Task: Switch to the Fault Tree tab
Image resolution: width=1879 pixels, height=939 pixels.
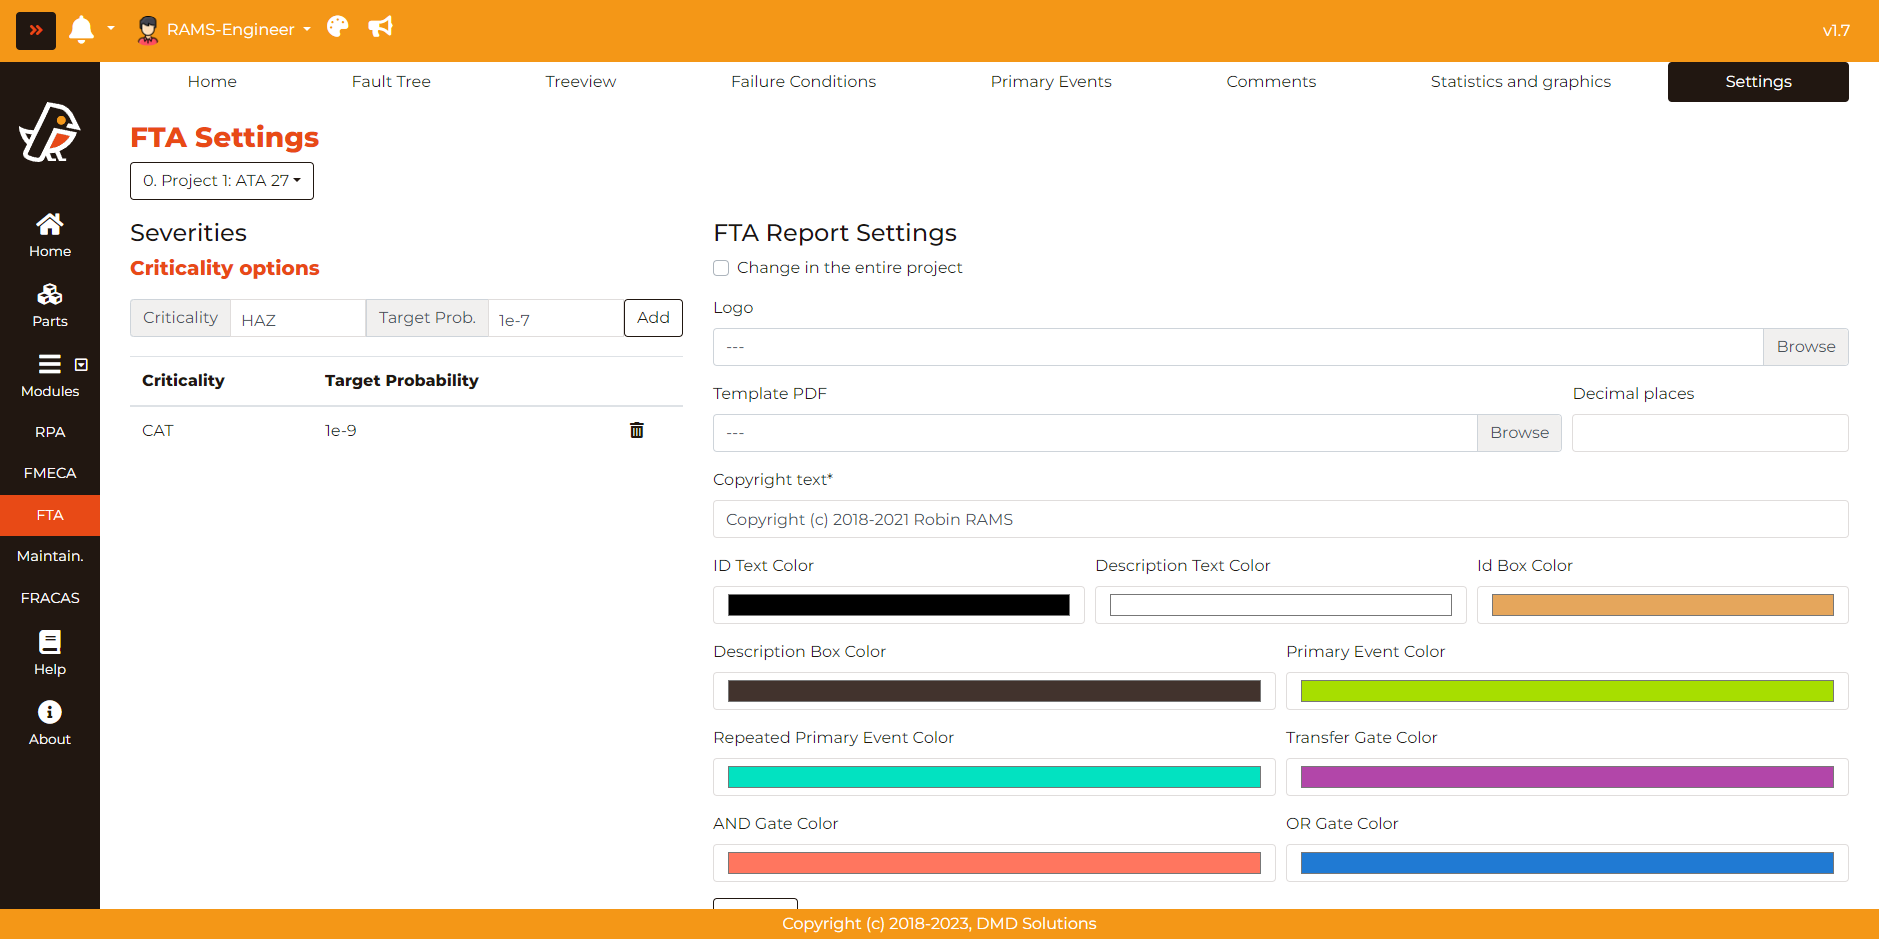Action: pos(391,82)
